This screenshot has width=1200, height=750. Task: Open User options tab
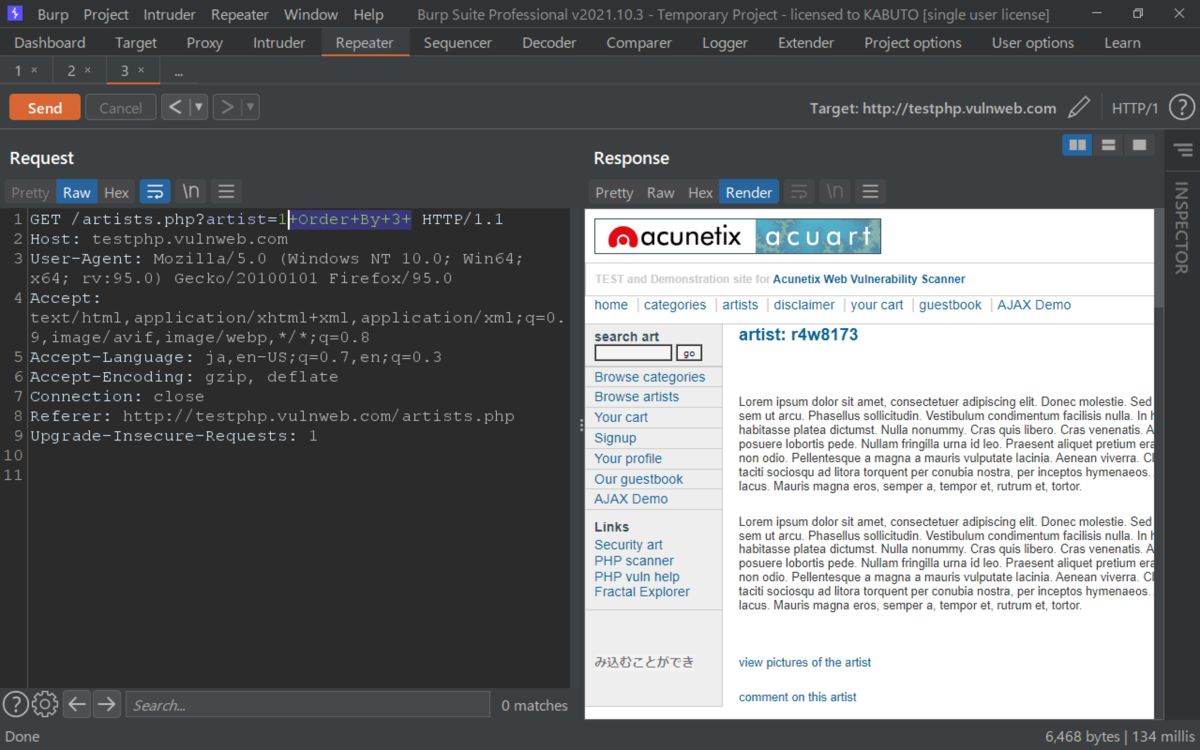click(1033, 43)
